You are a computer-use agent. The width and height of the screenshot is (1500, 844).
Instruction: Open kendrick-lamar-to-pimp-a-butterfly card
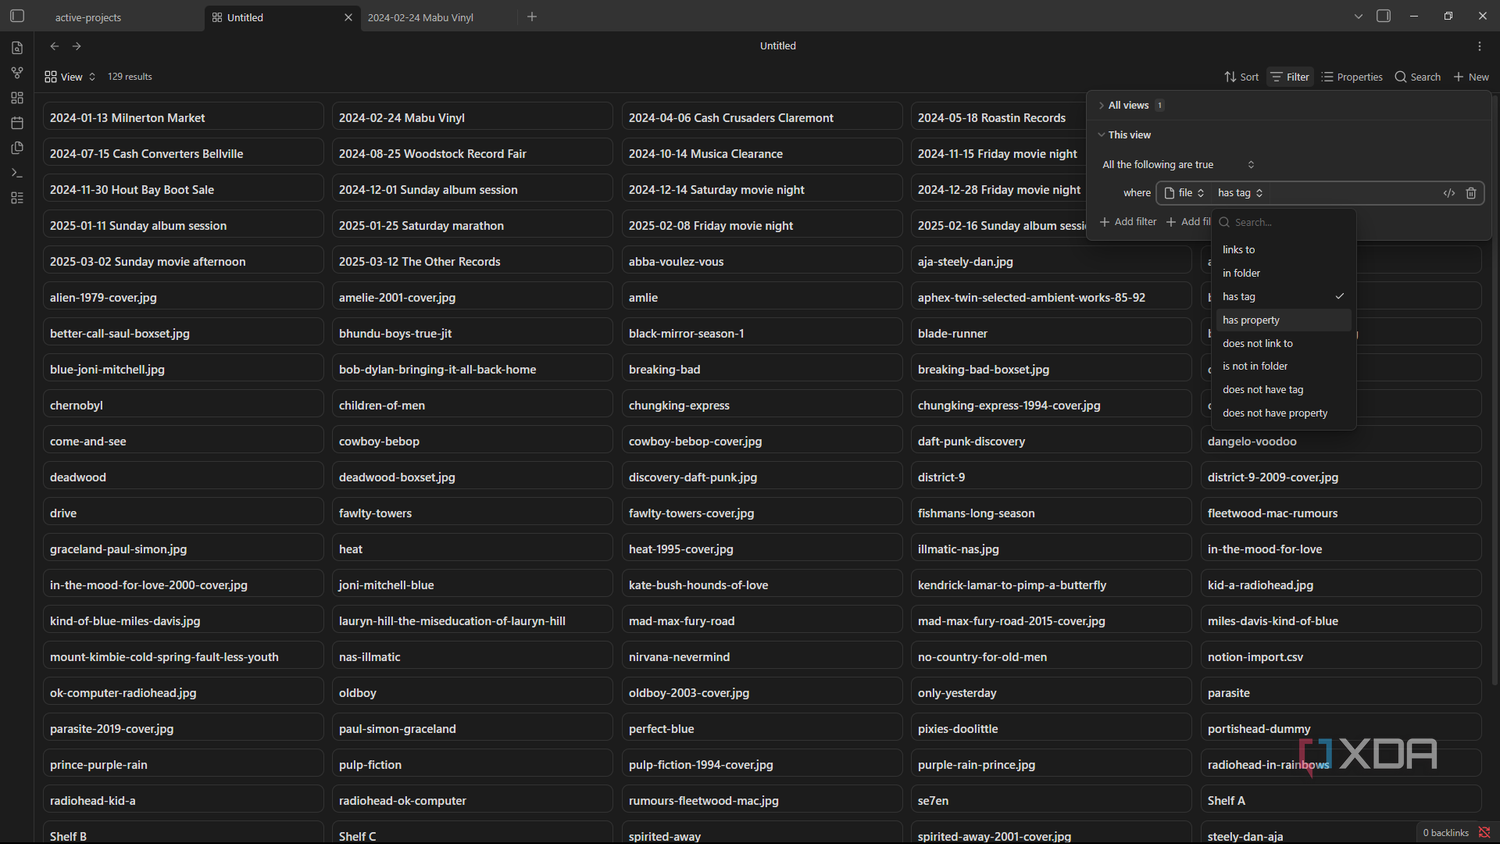[1051, 586]
